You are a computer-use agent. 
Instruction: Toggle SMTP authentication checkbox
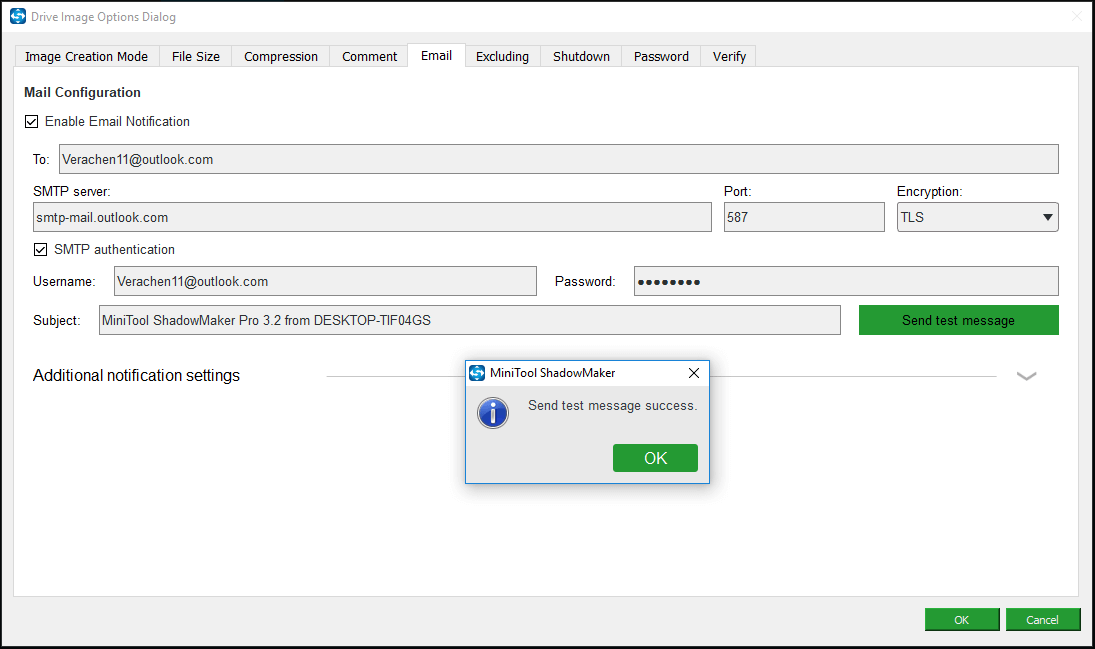[x=41, y=249]
